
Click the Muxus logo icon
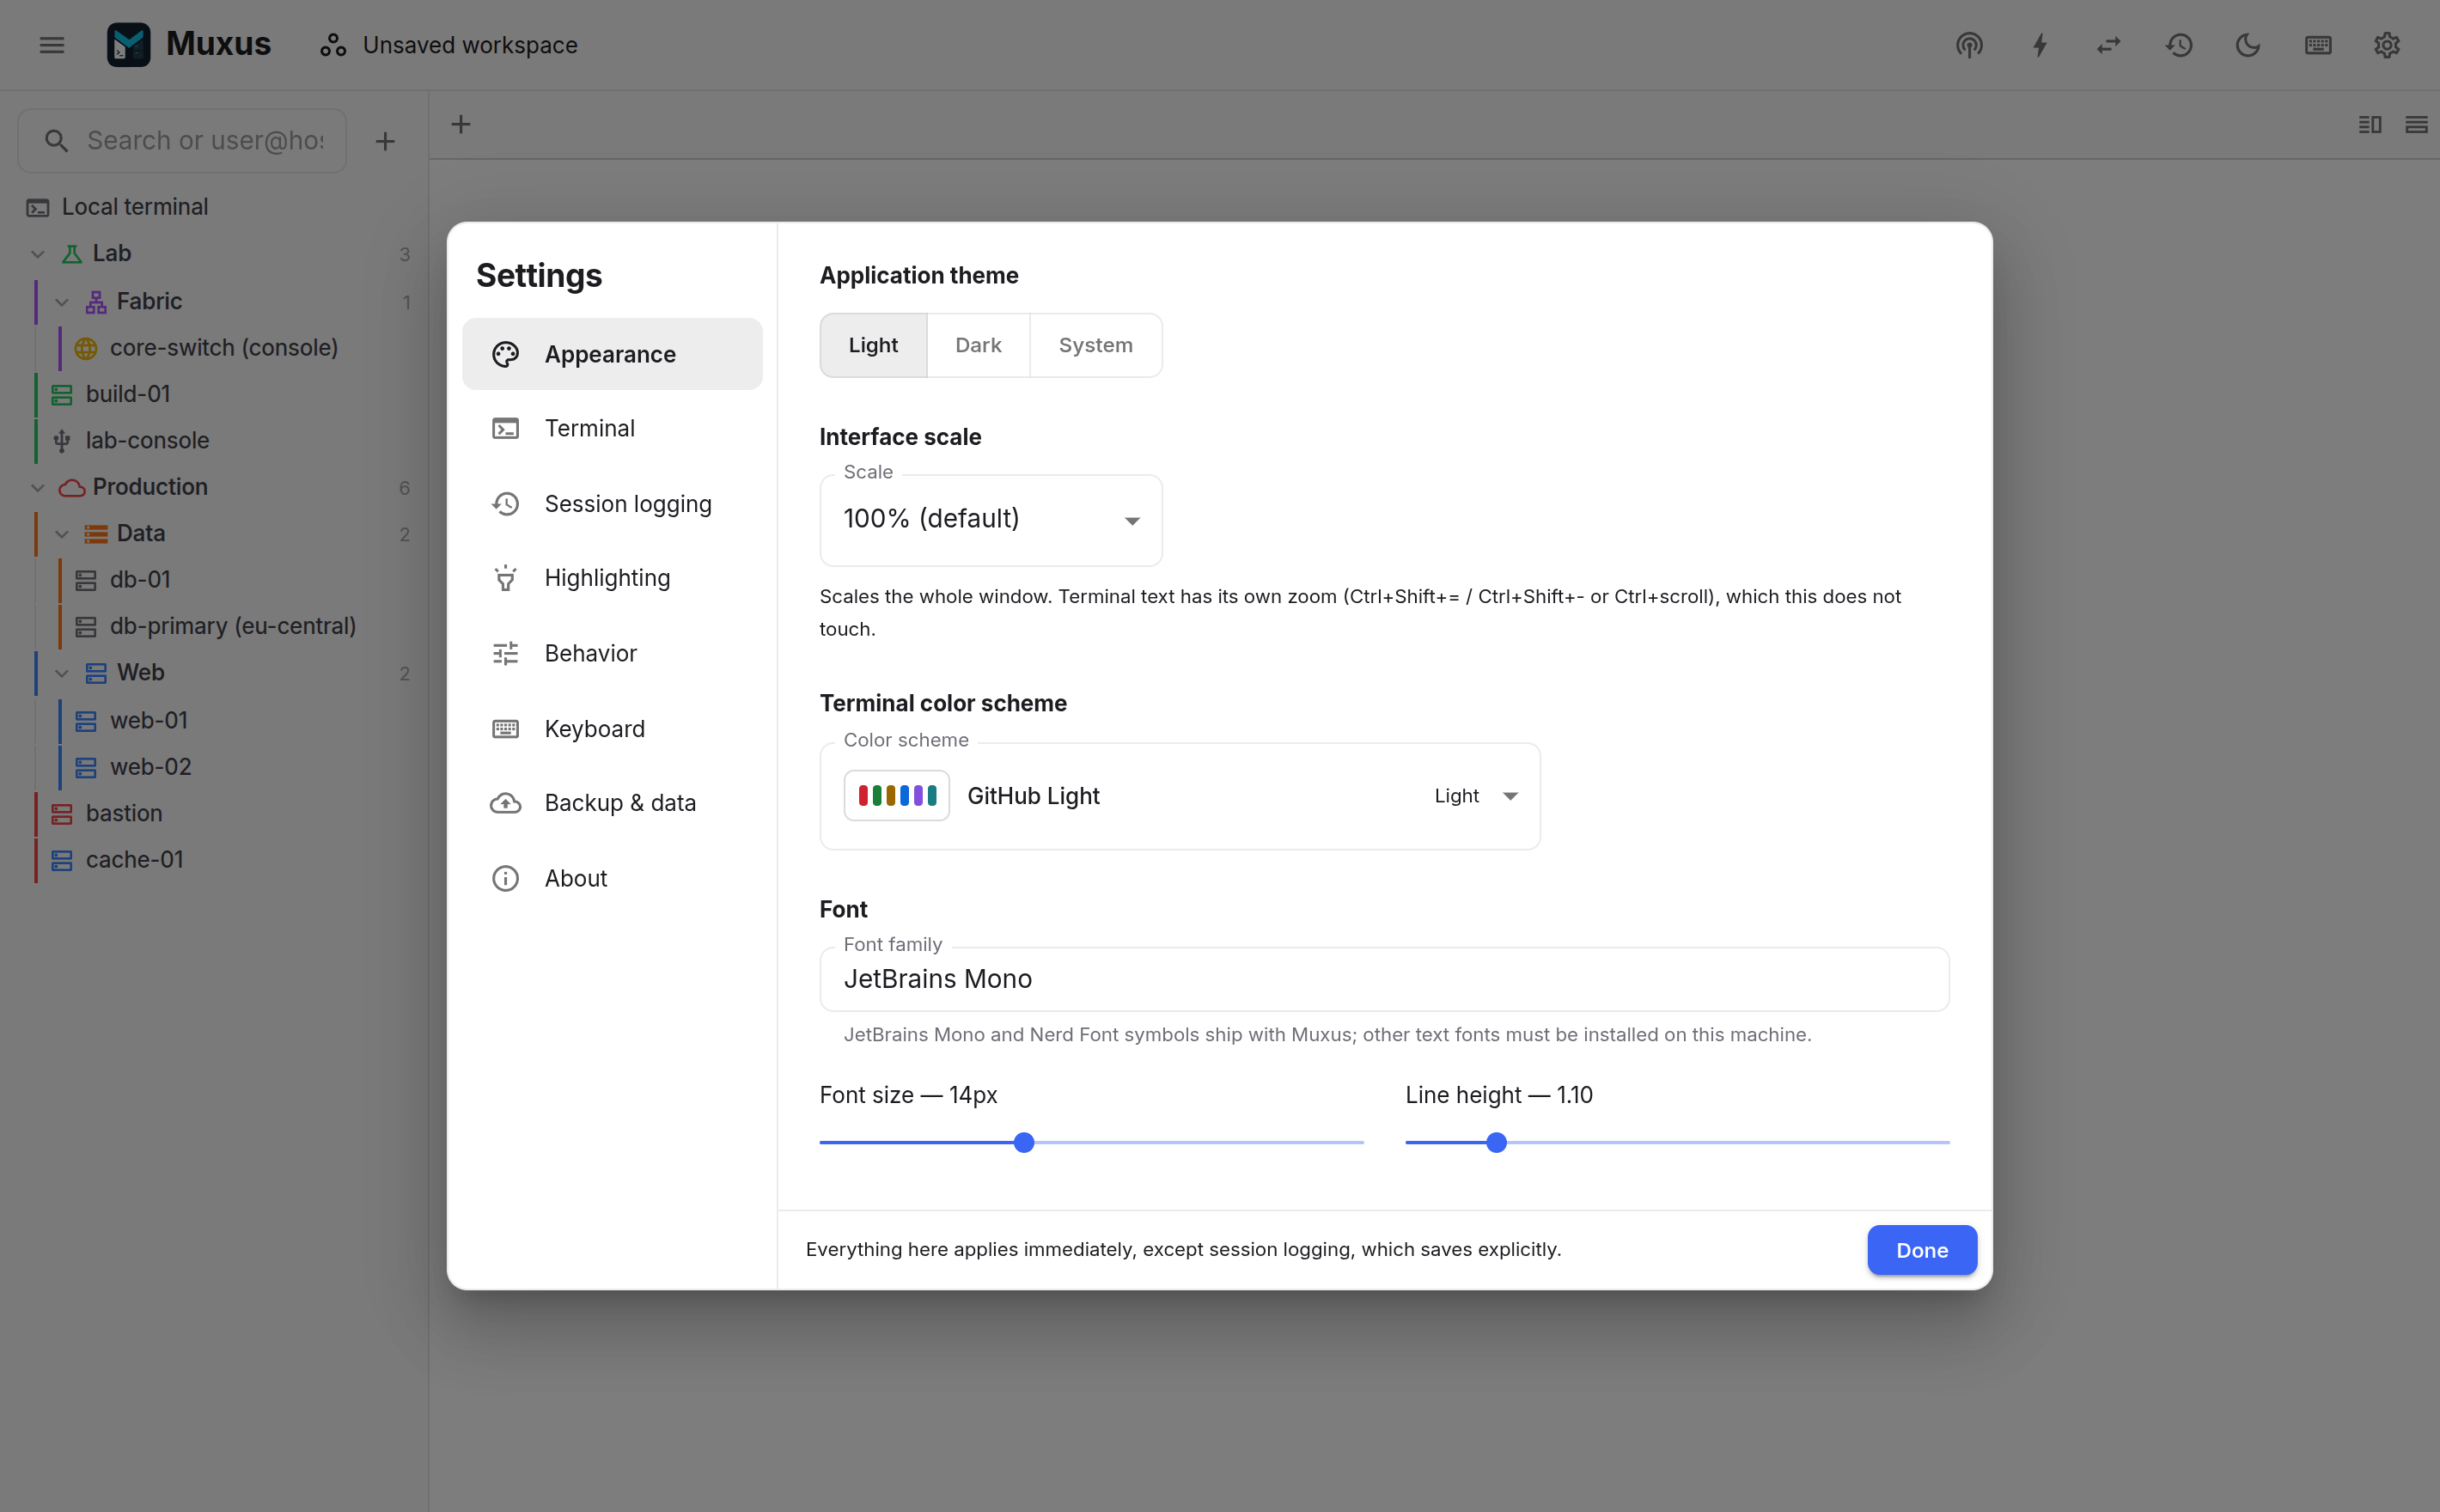point(129,45)
